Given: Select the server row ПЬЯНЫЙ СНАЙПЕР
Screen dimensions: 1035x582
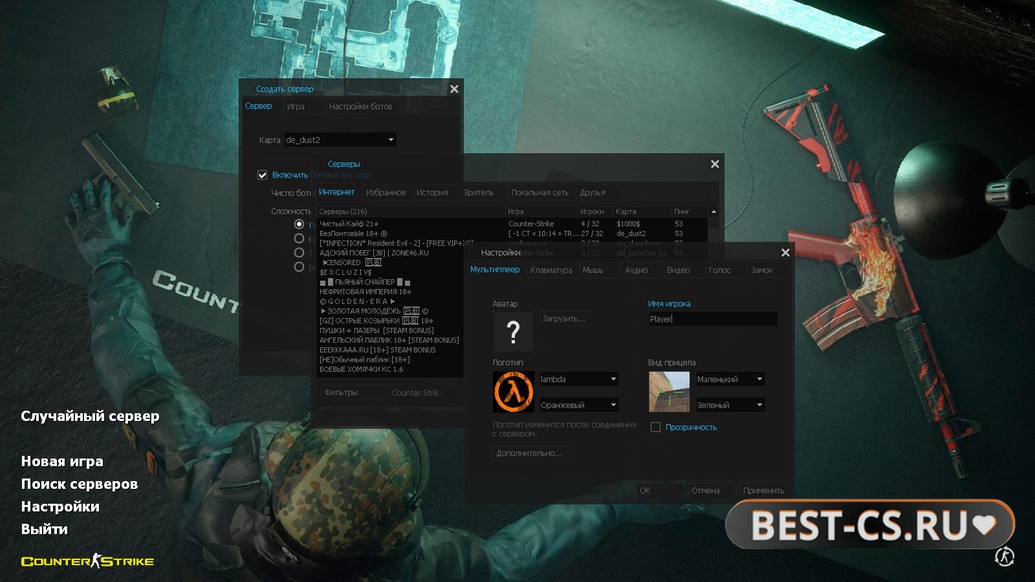Looking at the screenshot, I should 391,282.
